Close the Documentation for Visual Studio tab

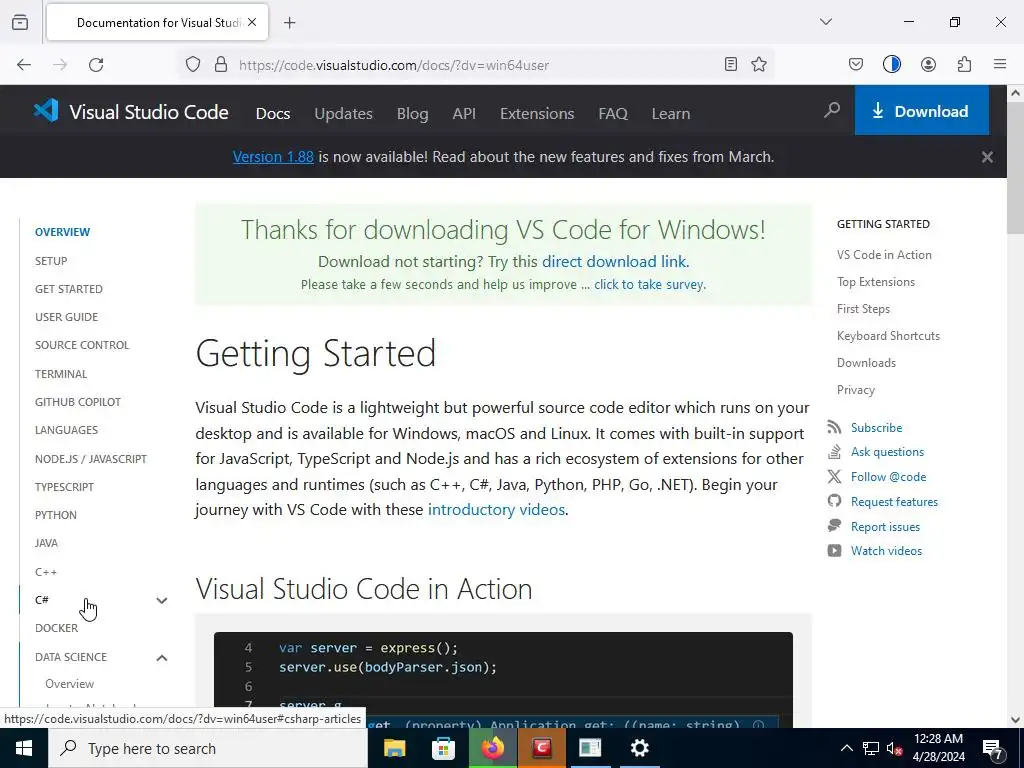pyautogui.click(x=252, y=22)
